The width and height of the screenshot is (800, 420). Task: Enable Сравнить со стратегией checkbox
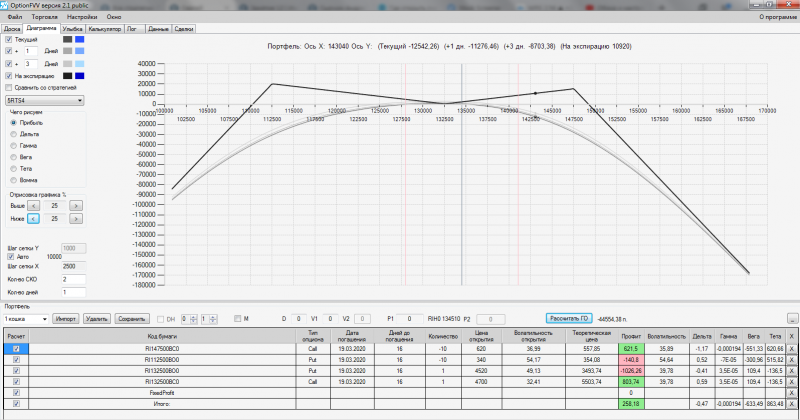pos(9,88)
